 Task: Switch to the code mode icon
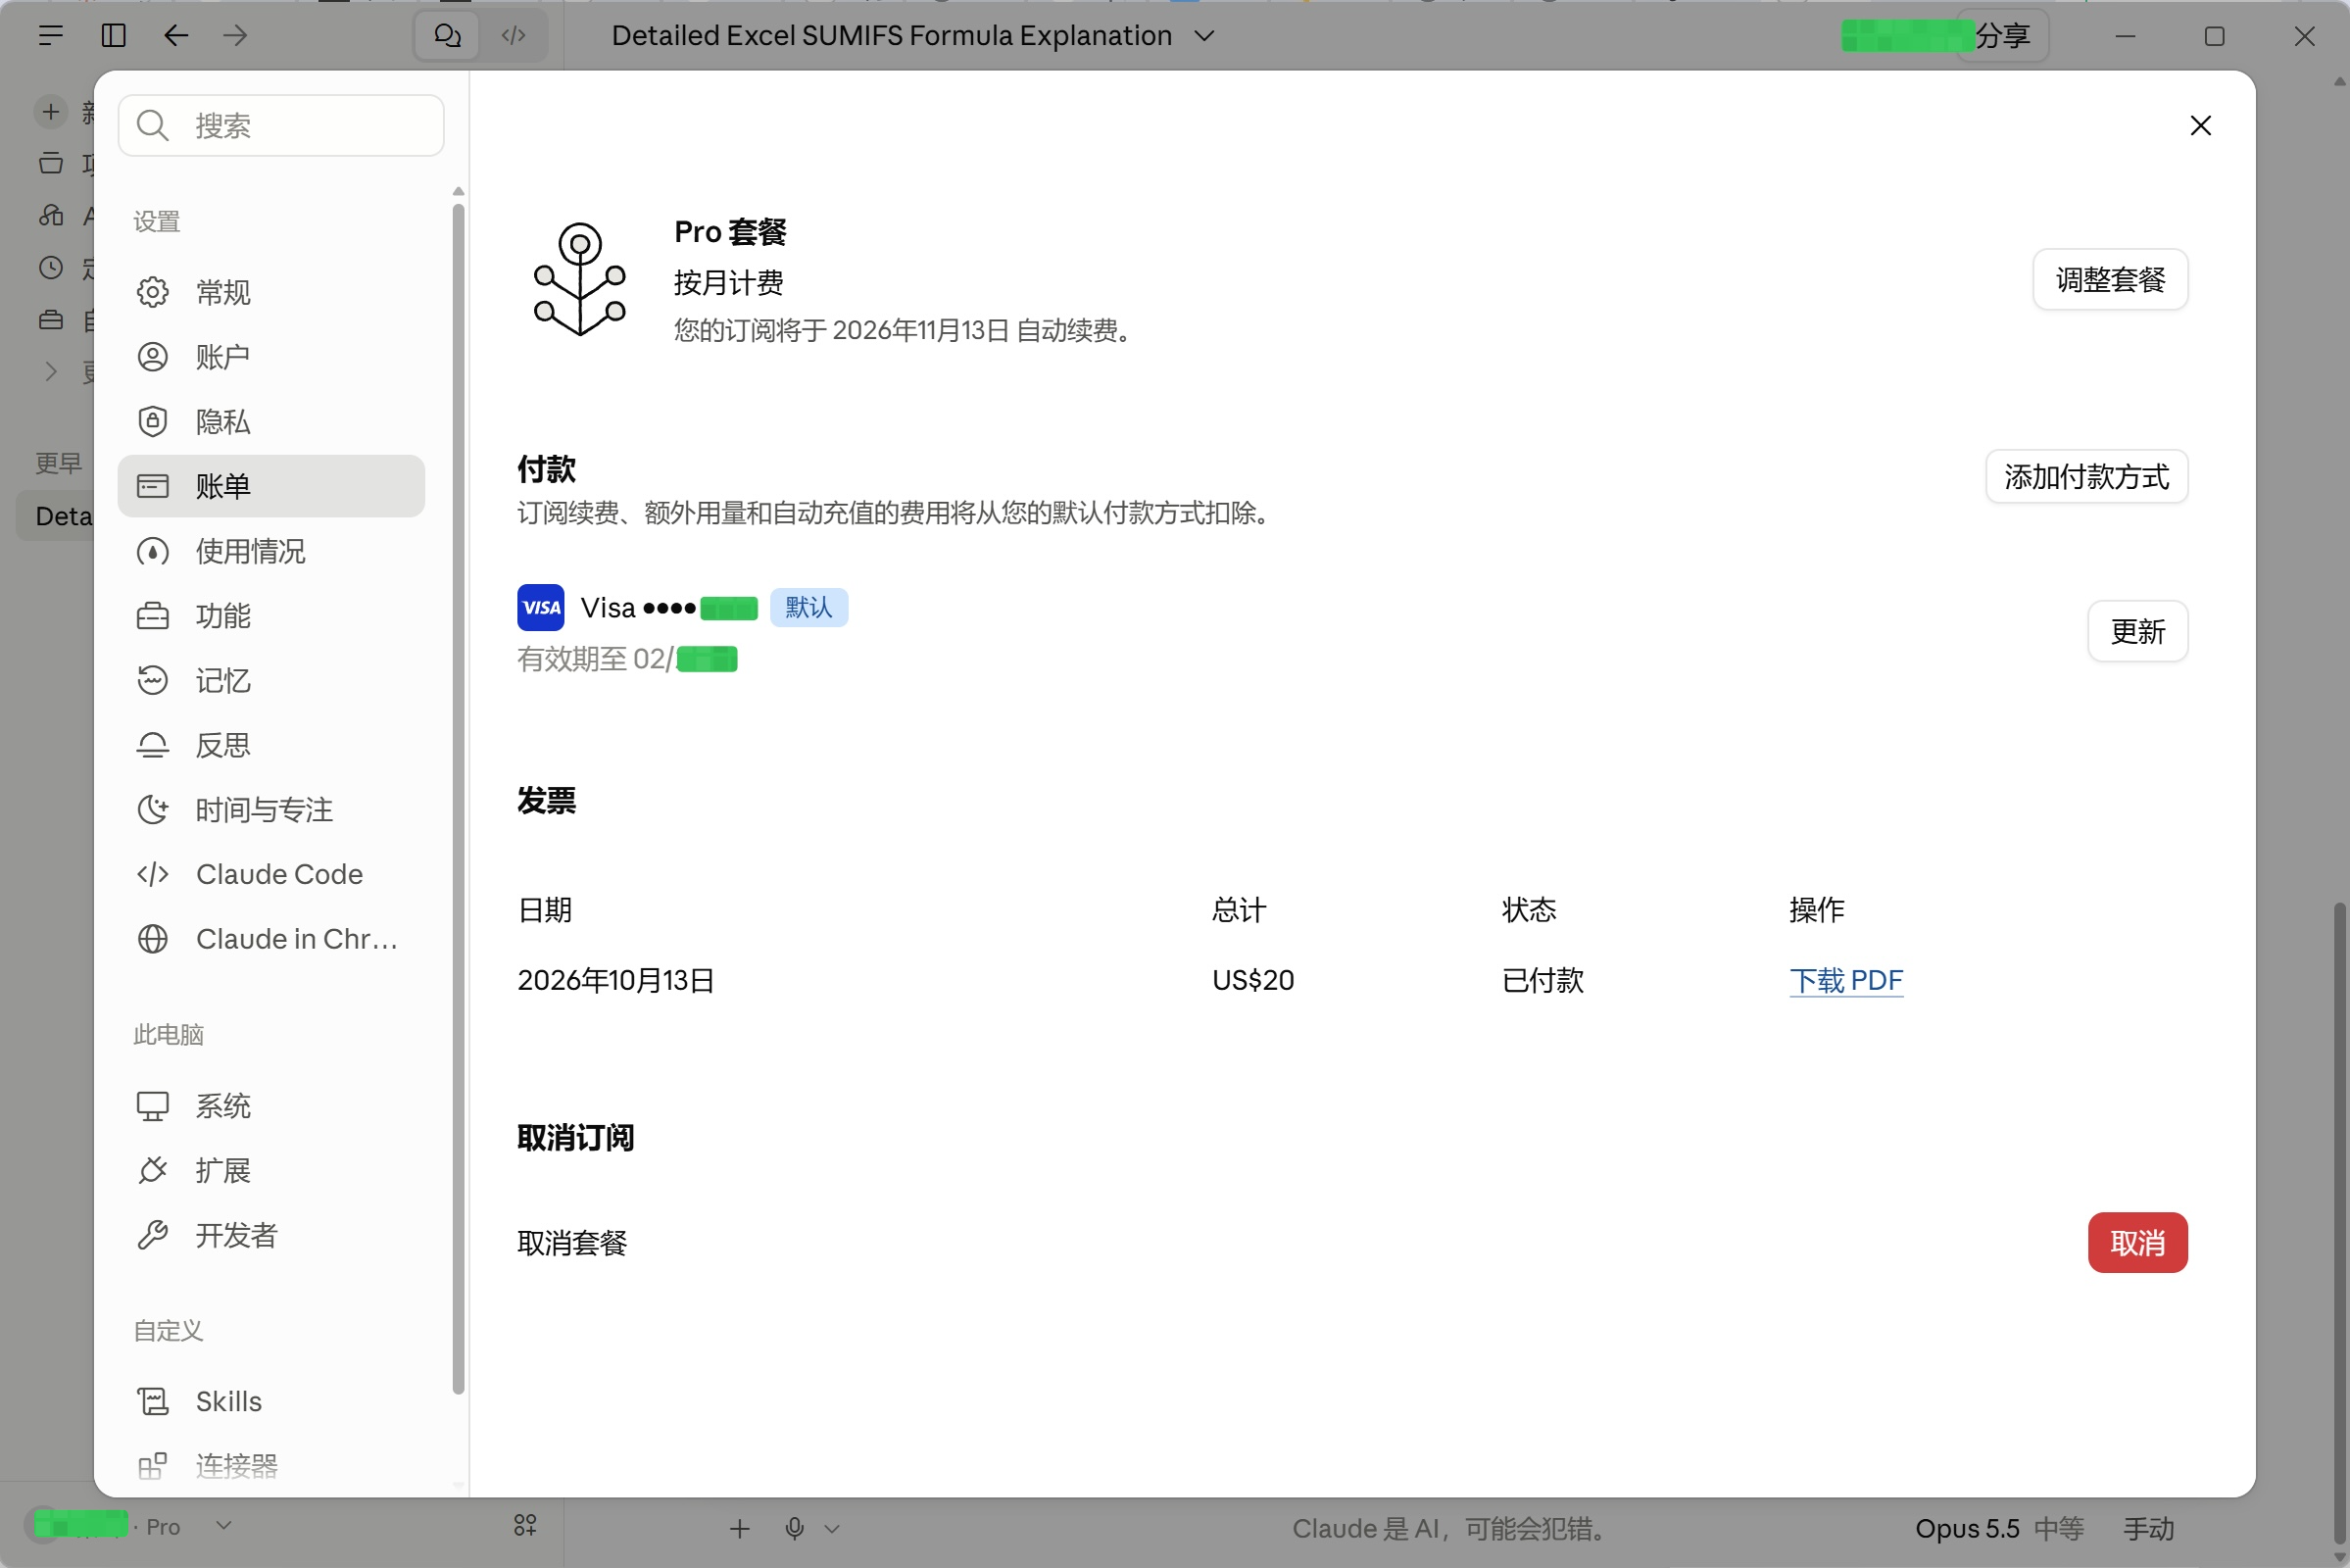[x=514, y=36]
